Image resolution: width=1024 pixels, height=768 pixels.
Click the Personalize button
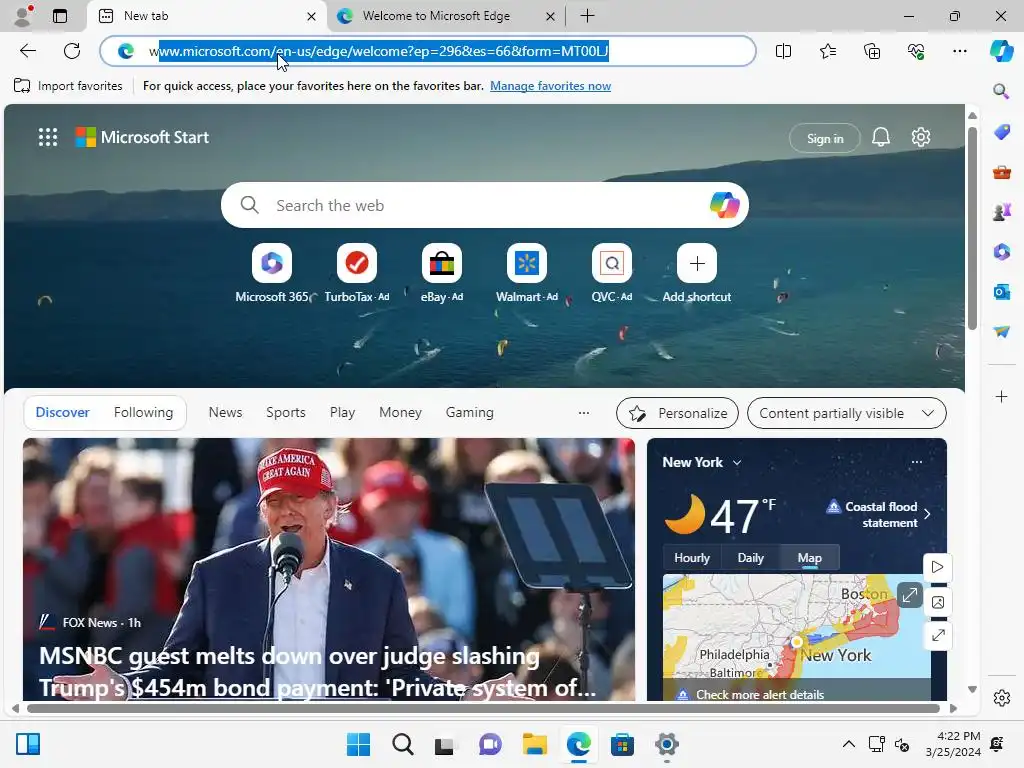tap(677, 413)
